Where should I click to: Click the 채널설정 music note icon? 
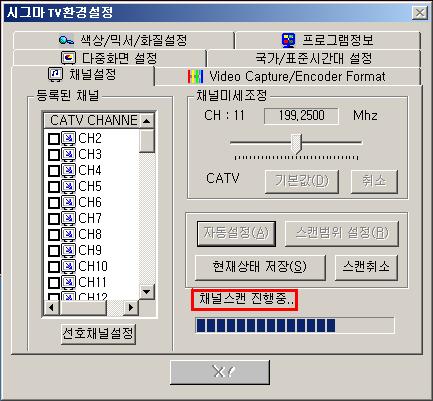[x=55, y=74]
